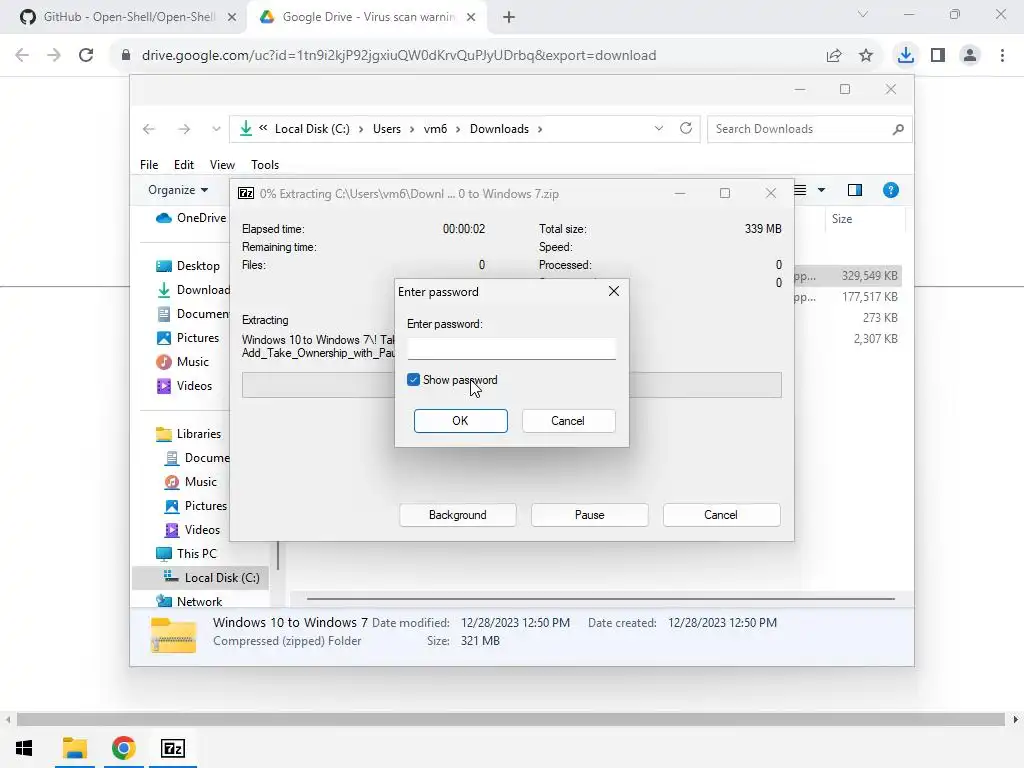Screen dimensions: 1024x768
Task: Open Pictures under quick access
Action: (x=188, y=338)
